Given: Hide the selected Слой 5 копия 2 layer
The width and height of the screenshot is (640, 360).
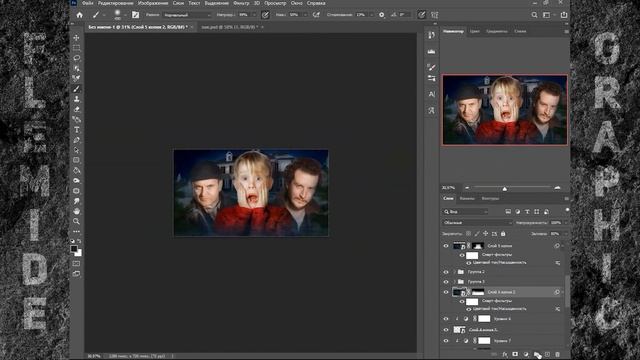Looking at the screenshot, I should [446, 292].
